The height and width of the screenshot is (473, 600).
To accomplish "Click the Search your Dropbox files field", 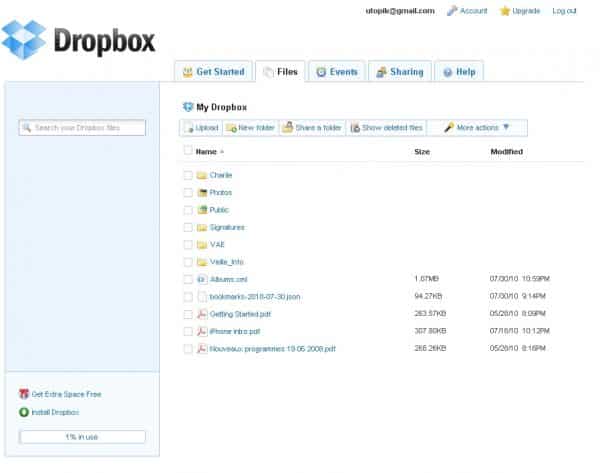I will tap(82, 127).
